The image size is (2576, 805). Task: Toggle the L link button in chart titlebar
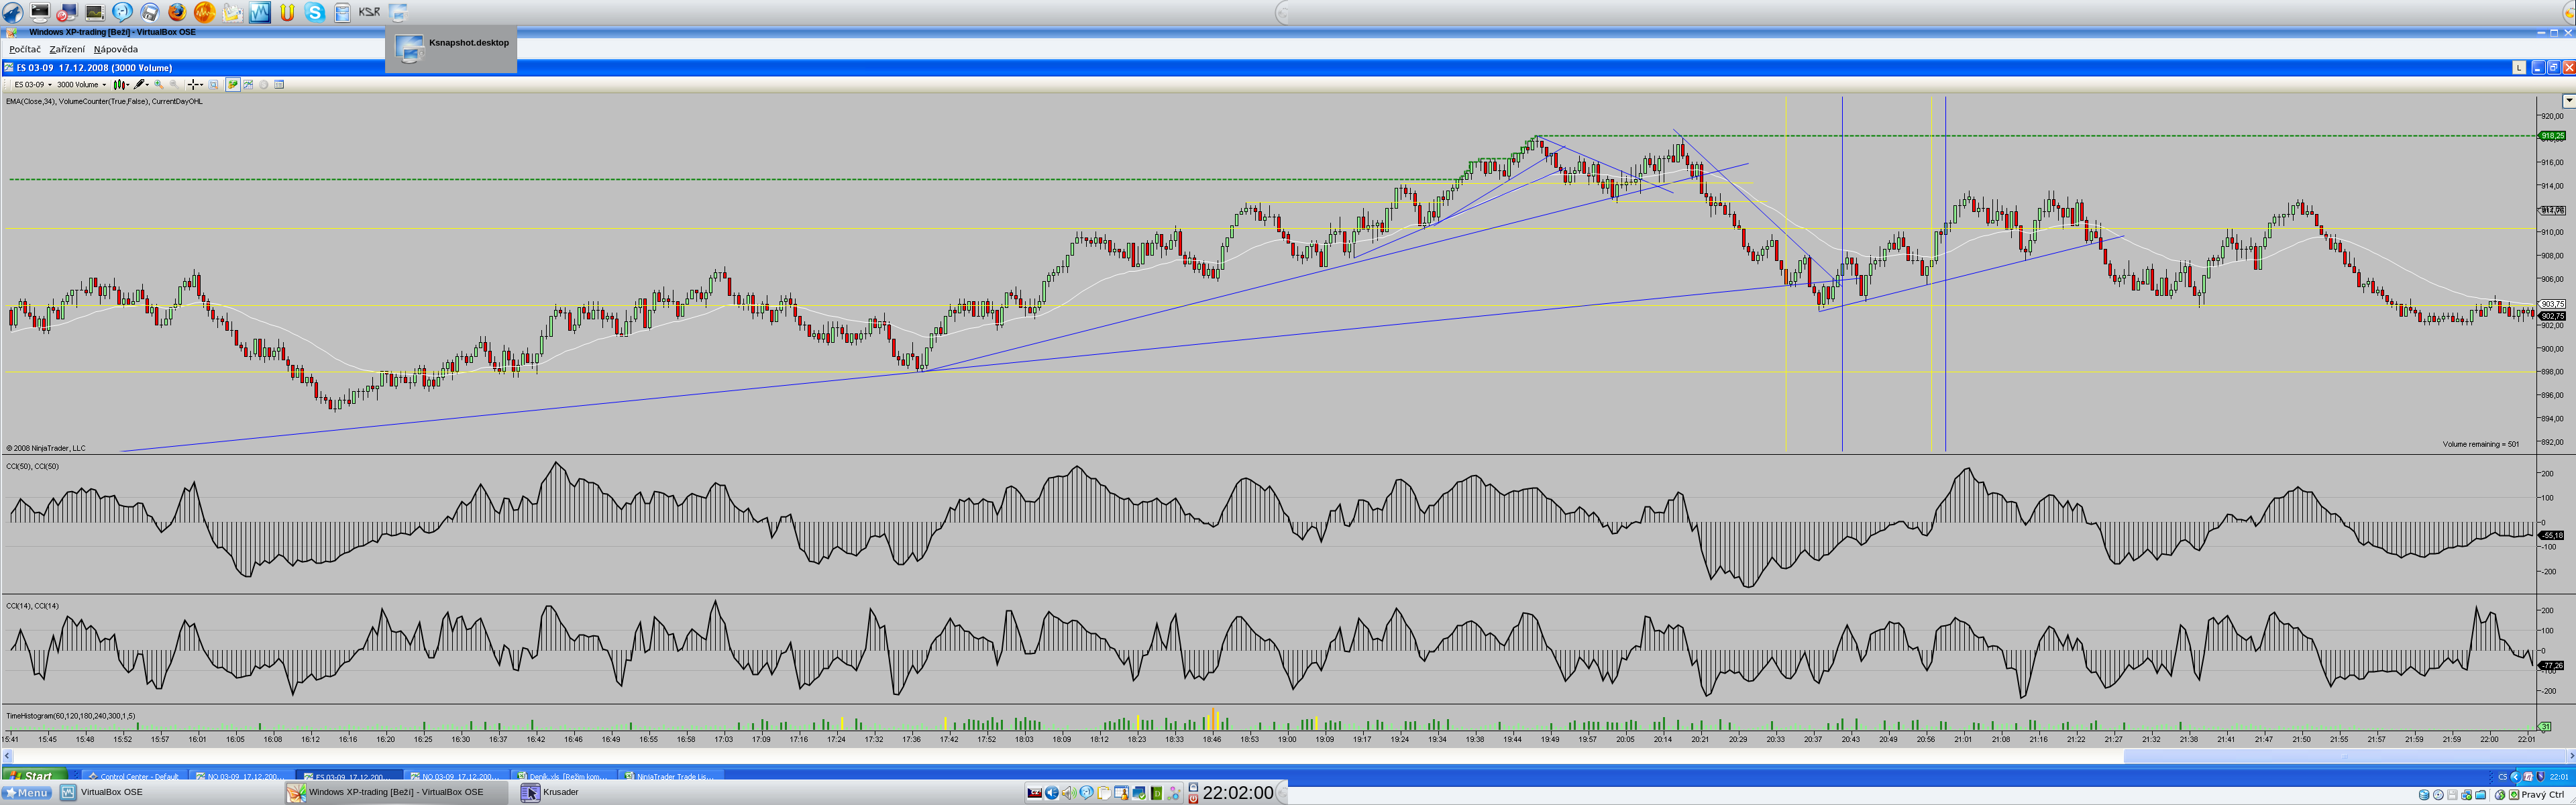pos(2519,68)
